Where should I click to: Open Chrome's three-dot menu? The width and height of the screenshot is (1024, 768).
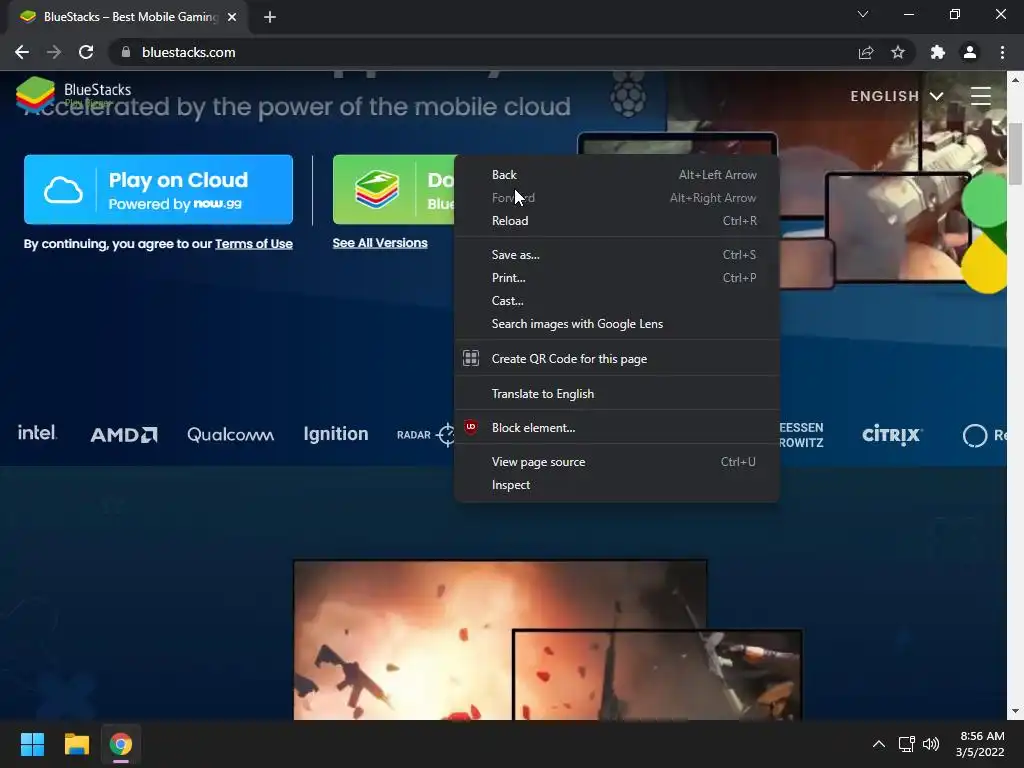click(1002, 52)
